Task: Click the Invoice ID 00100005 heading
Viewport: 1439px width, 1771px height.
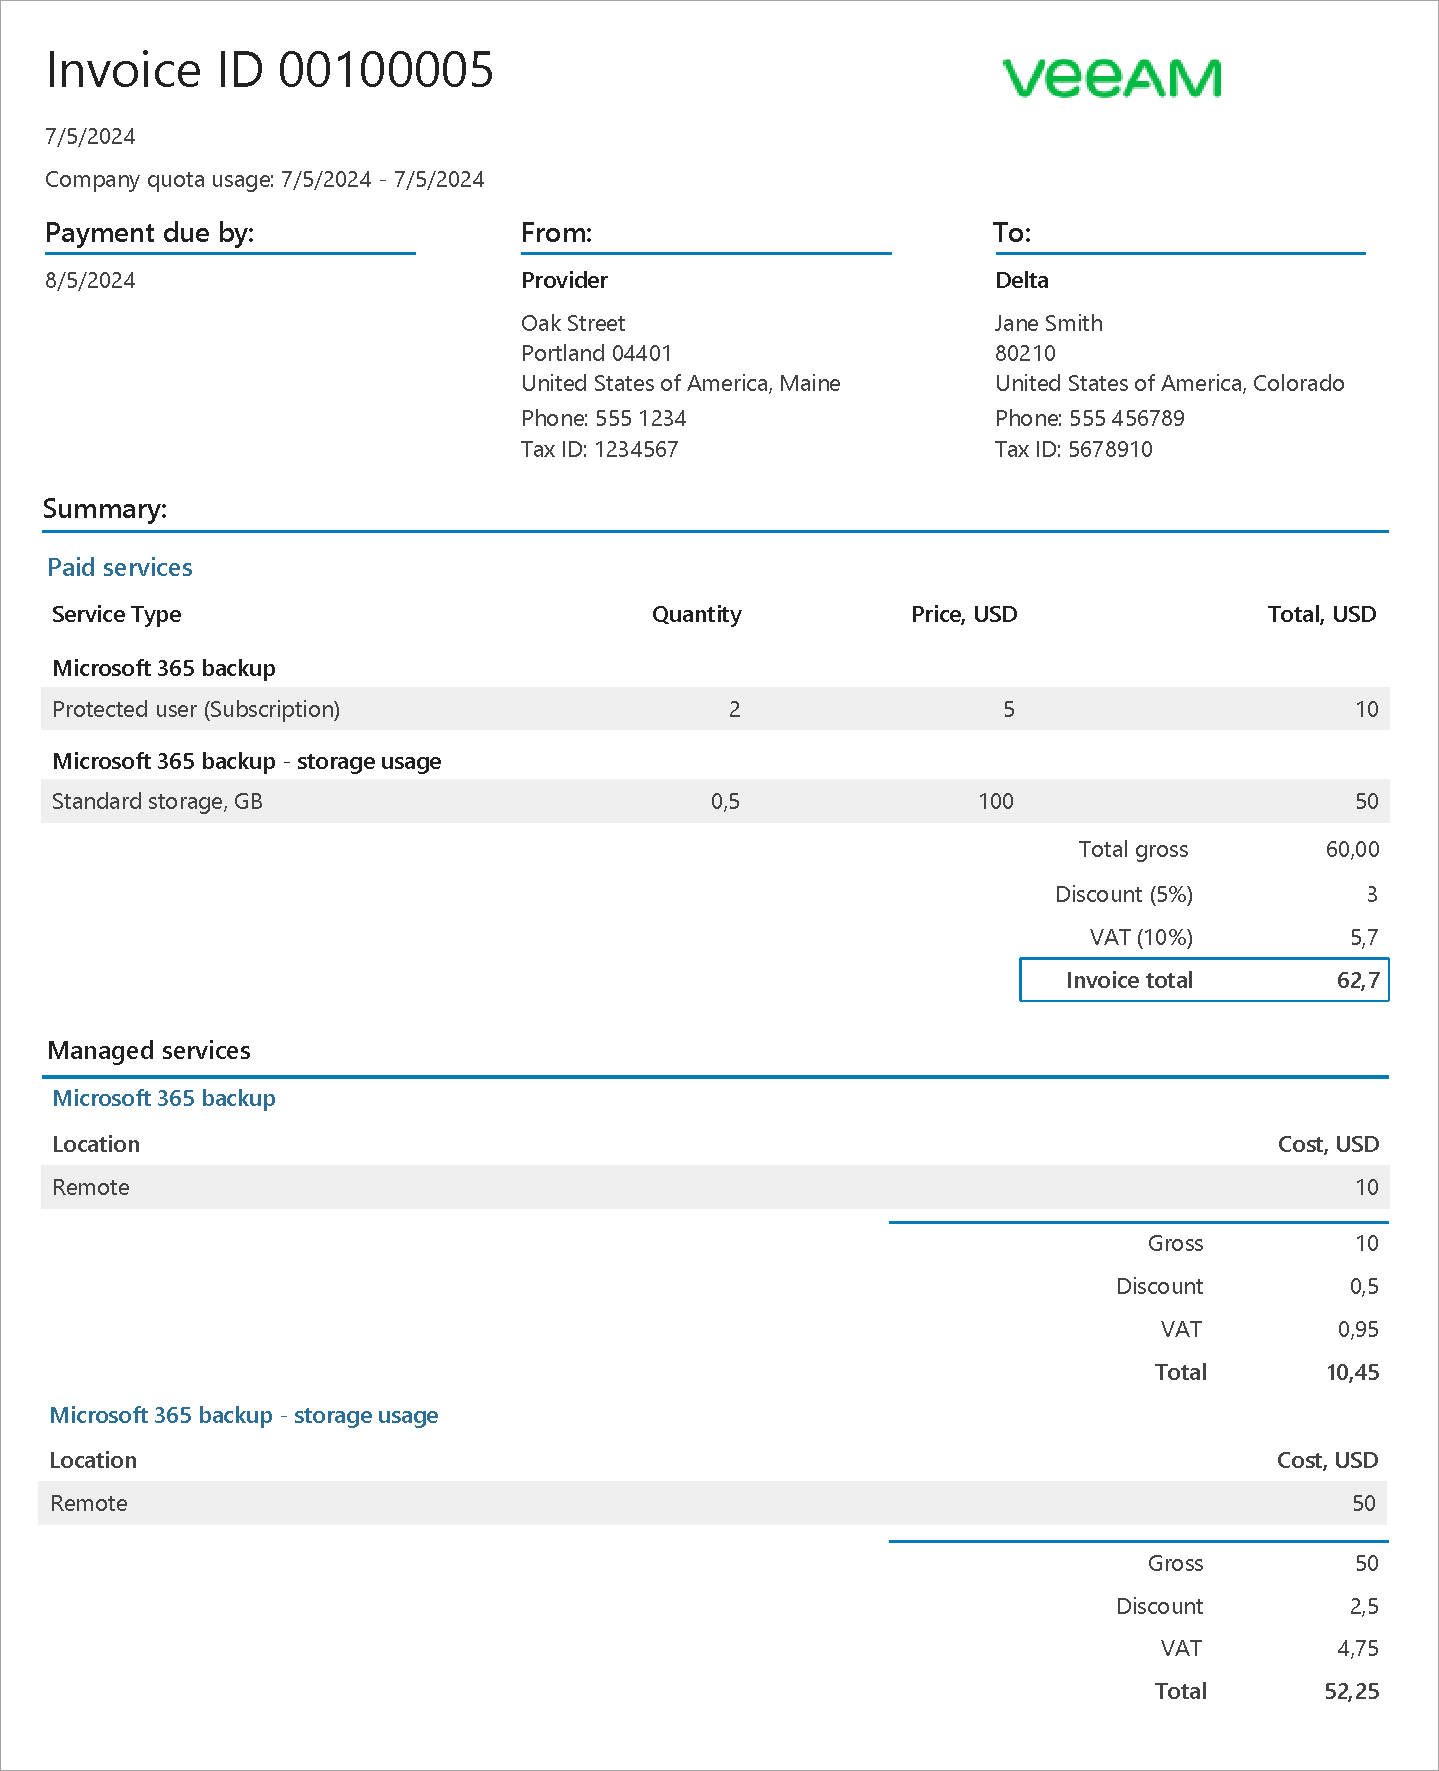Action: point(270,70)
